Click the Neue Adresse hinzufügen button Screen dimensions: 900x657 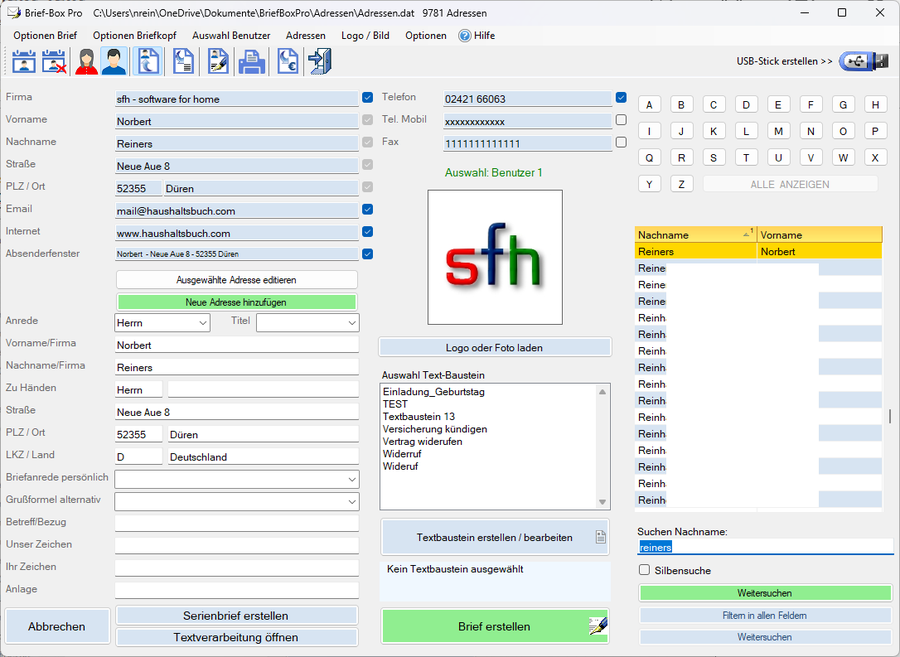point(236,302)
